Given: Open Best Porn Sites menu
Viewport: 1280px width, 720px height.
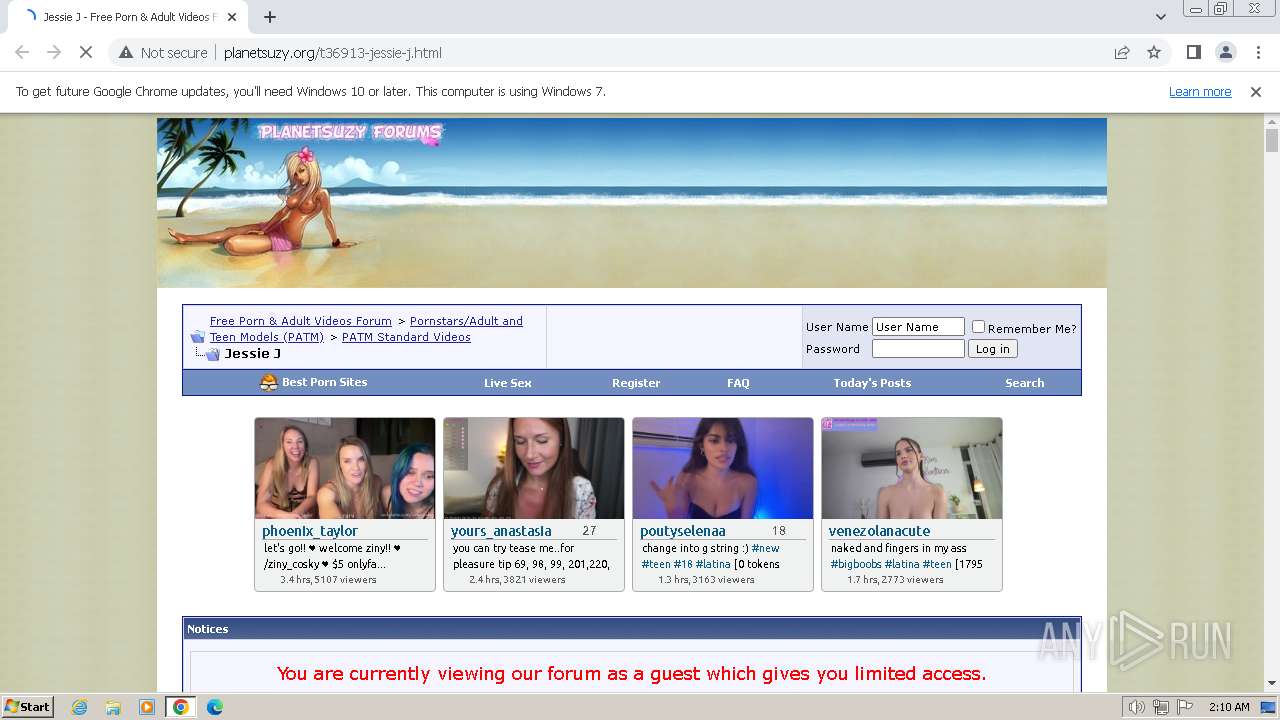Looking at the screenshot, I should [314, 382].
